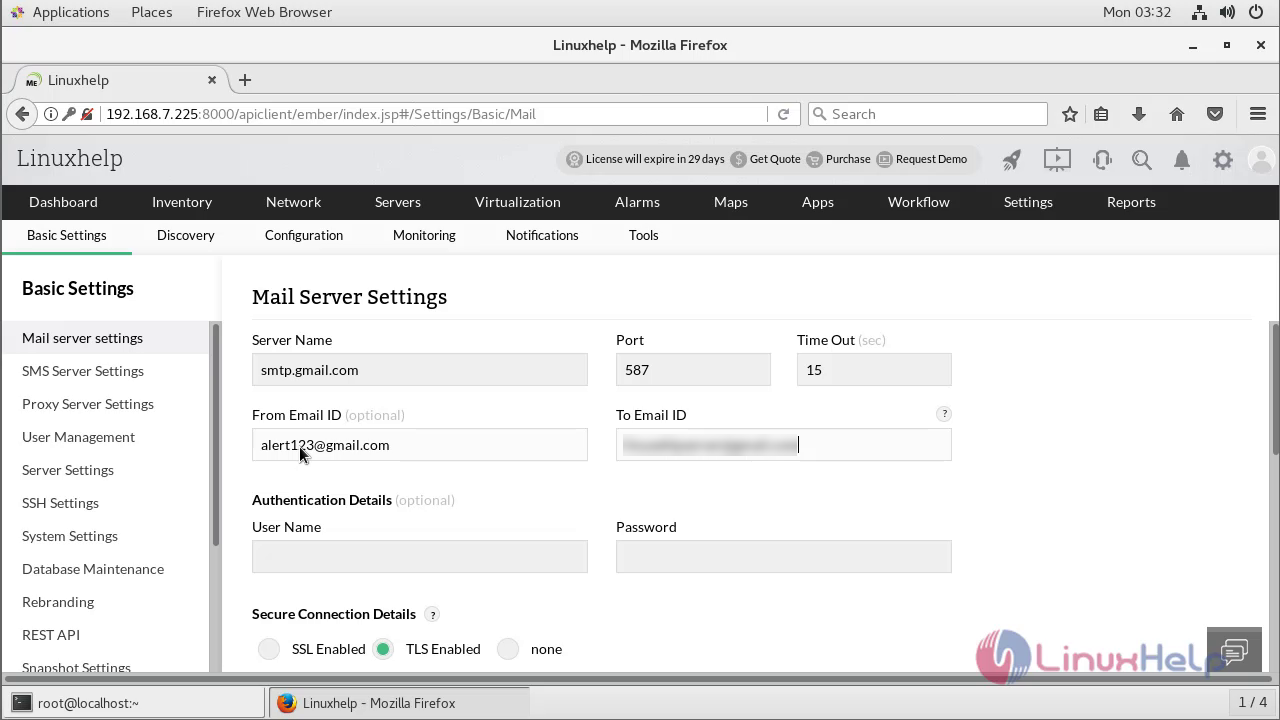Select the SSL Enabled radio button

269,649
